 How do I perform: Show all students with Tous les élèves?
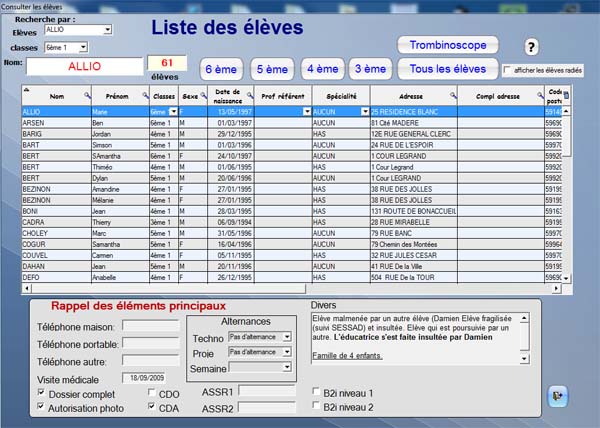click(x=447, y=69)
